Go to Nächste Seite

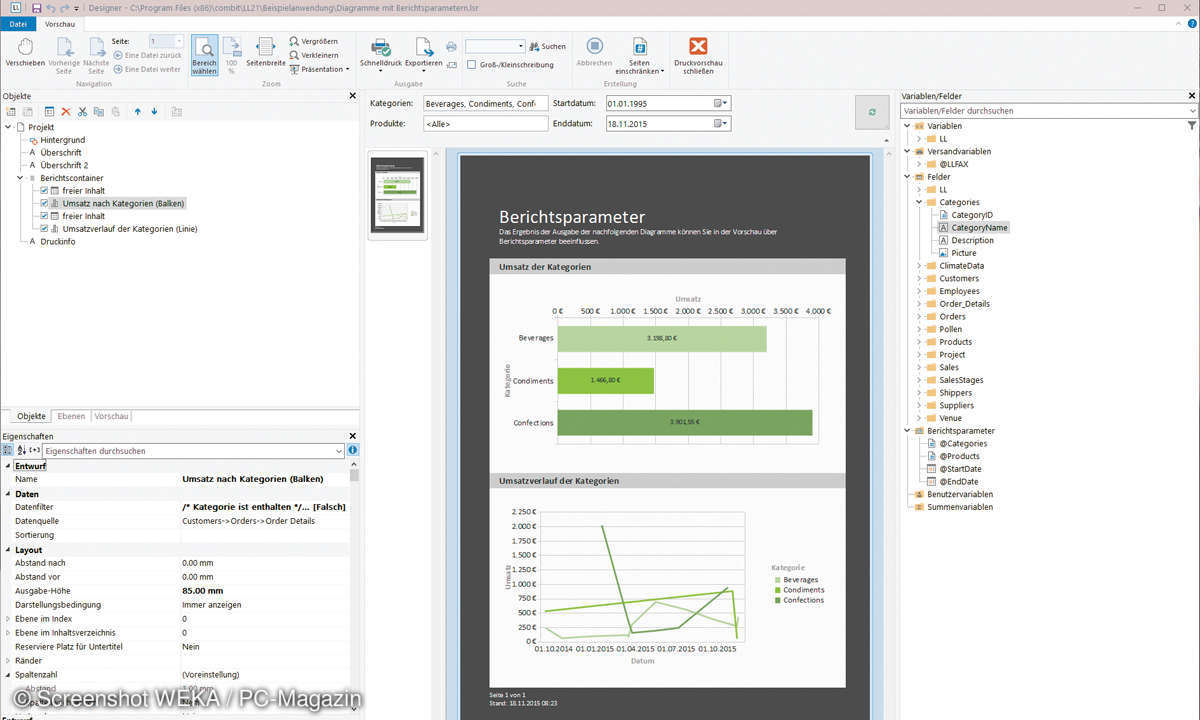pos(96,54)
